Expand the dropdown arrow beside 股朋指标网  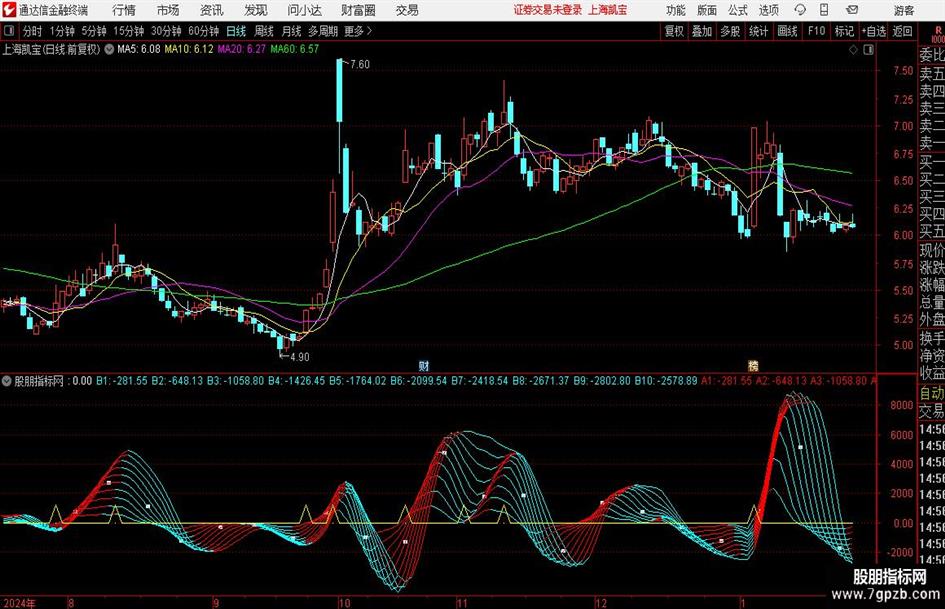(x=7, y=381)
